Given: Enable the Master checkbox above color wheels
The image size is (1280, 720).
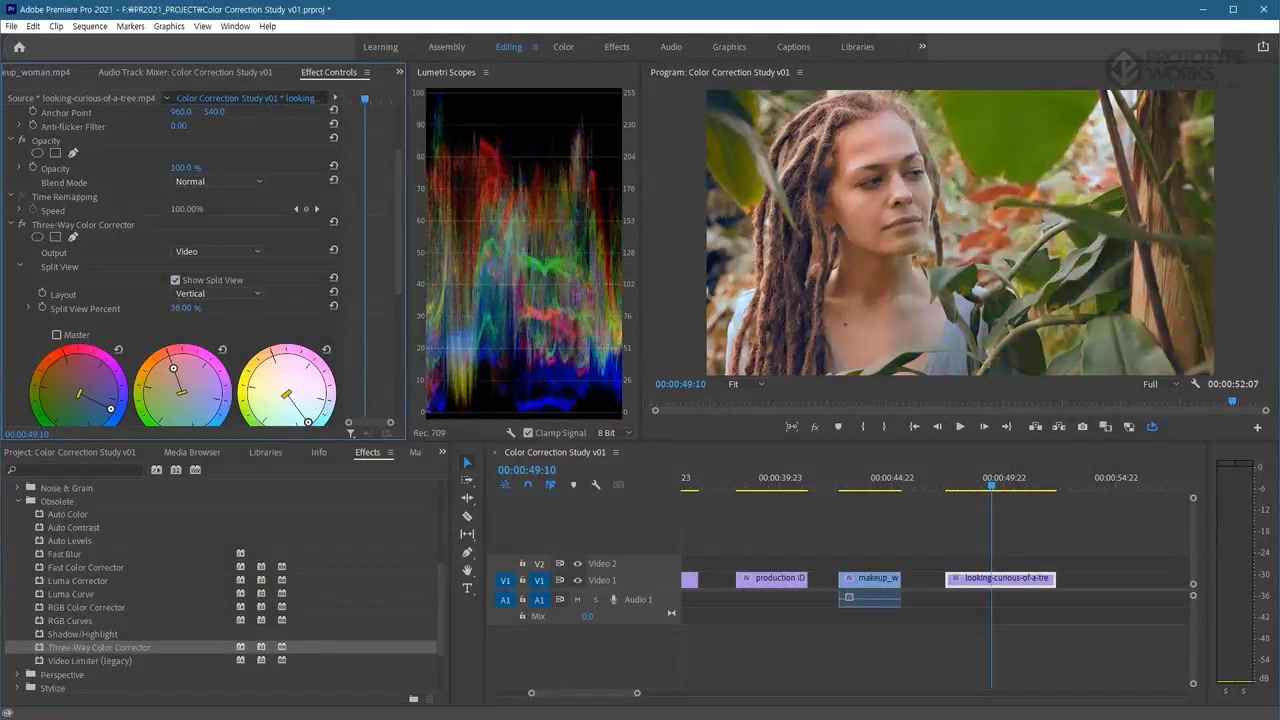Looking at the screenshot, I should (x=57, y=335).
